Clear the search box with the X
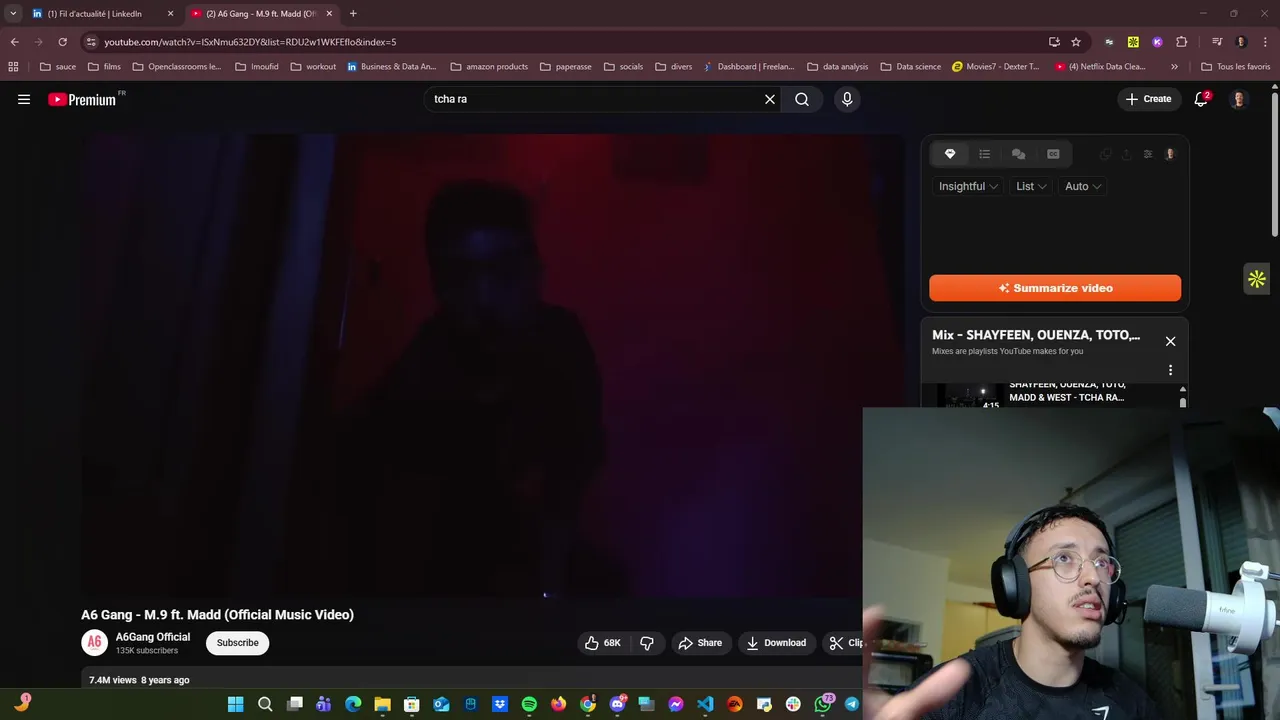Viewport: 1280px width, 720px height. coord(770,99)
